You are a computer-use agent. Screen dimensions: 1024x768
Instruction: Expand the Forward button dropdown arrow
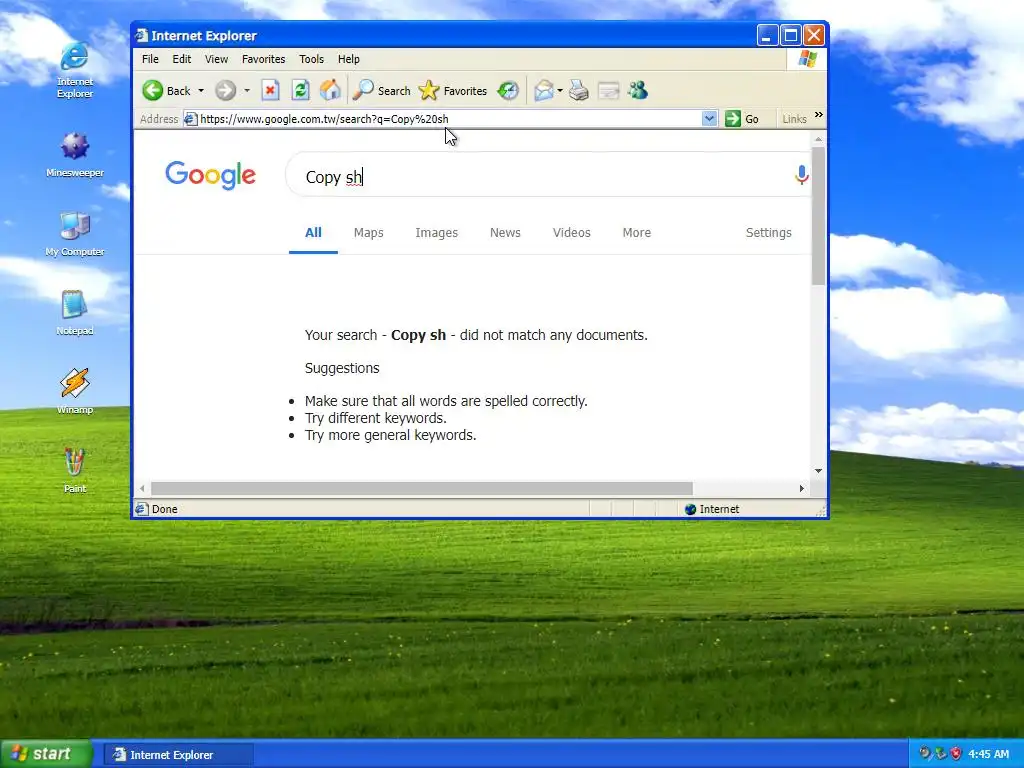coord(247,90)
